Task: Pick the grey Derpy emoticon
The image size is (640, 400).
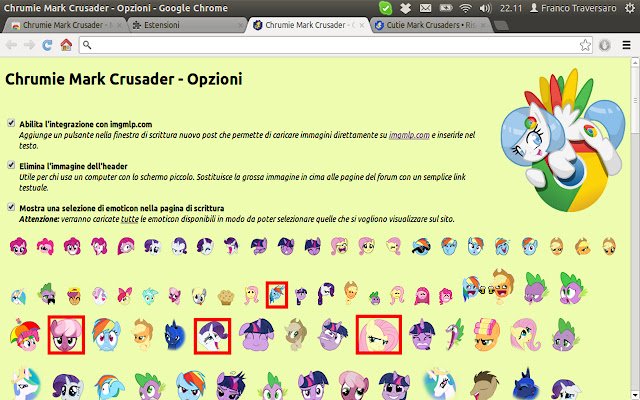Action: pos(199,296)
